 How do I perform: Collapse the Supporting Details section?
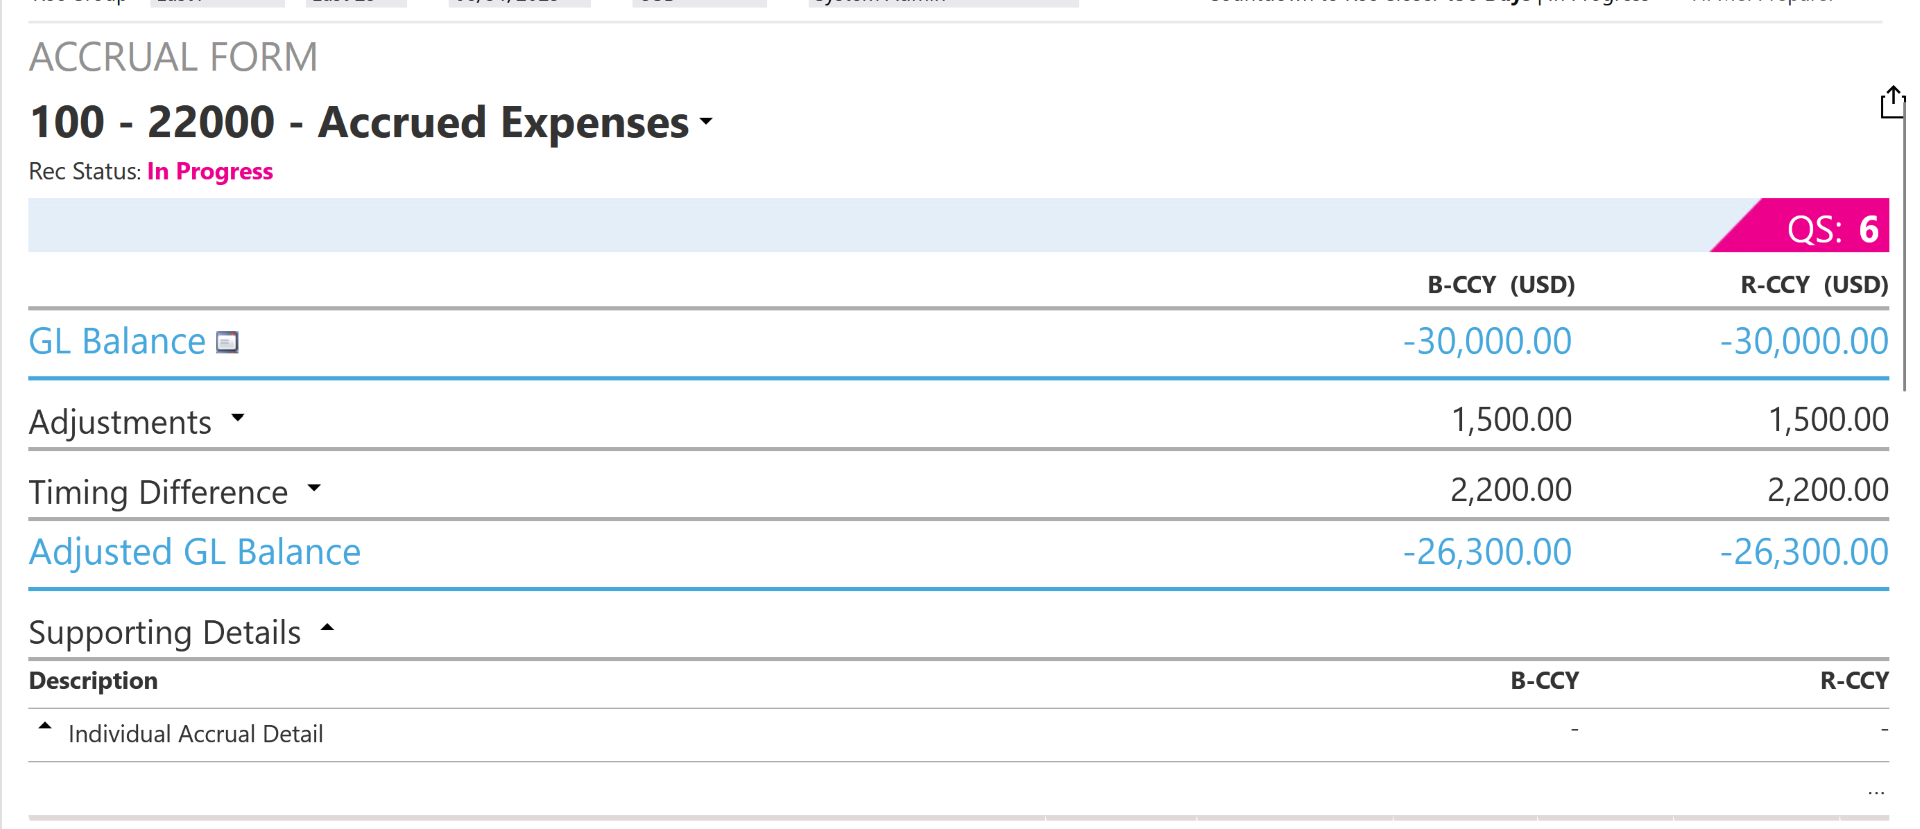click(x=327, y=629)
